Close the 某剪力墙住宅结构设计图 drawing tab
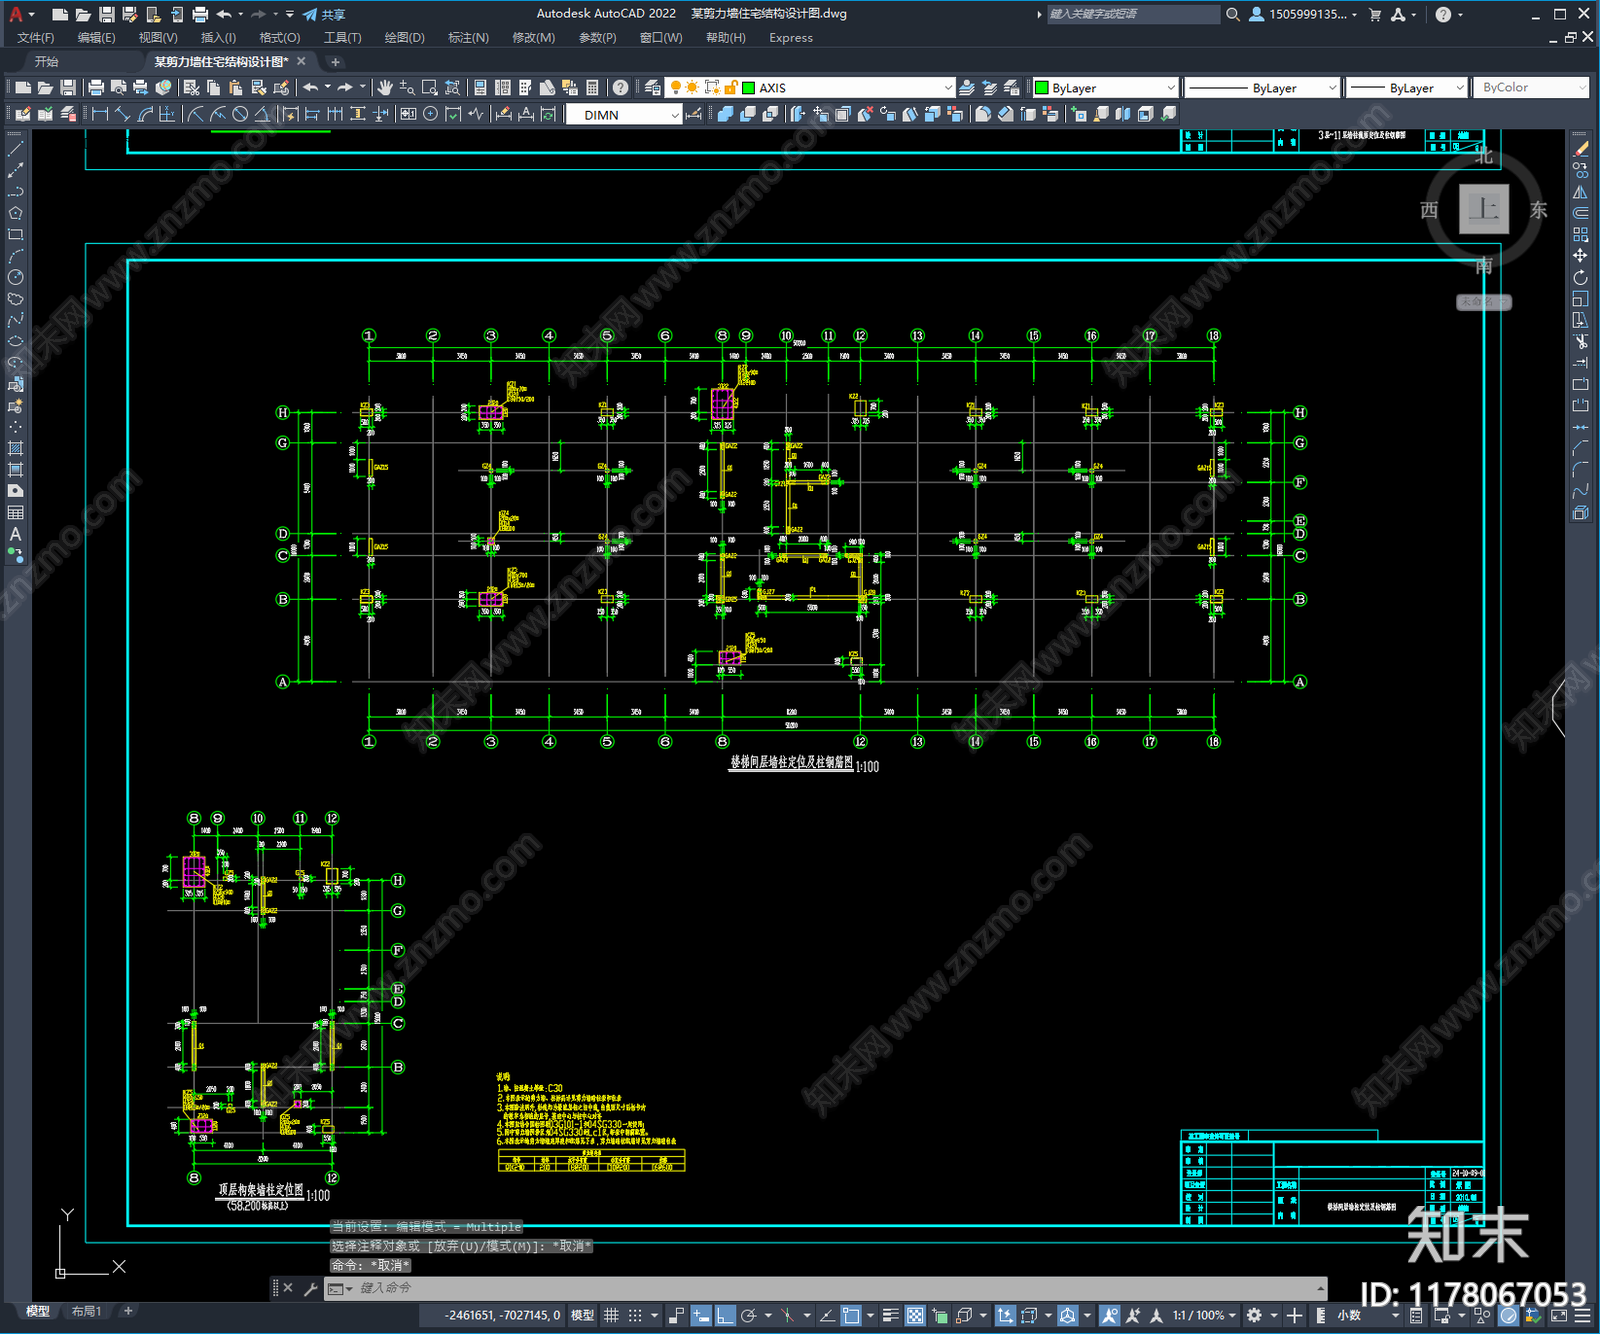Viewport: 1600px width, 1334px height. tap(301, 61)
